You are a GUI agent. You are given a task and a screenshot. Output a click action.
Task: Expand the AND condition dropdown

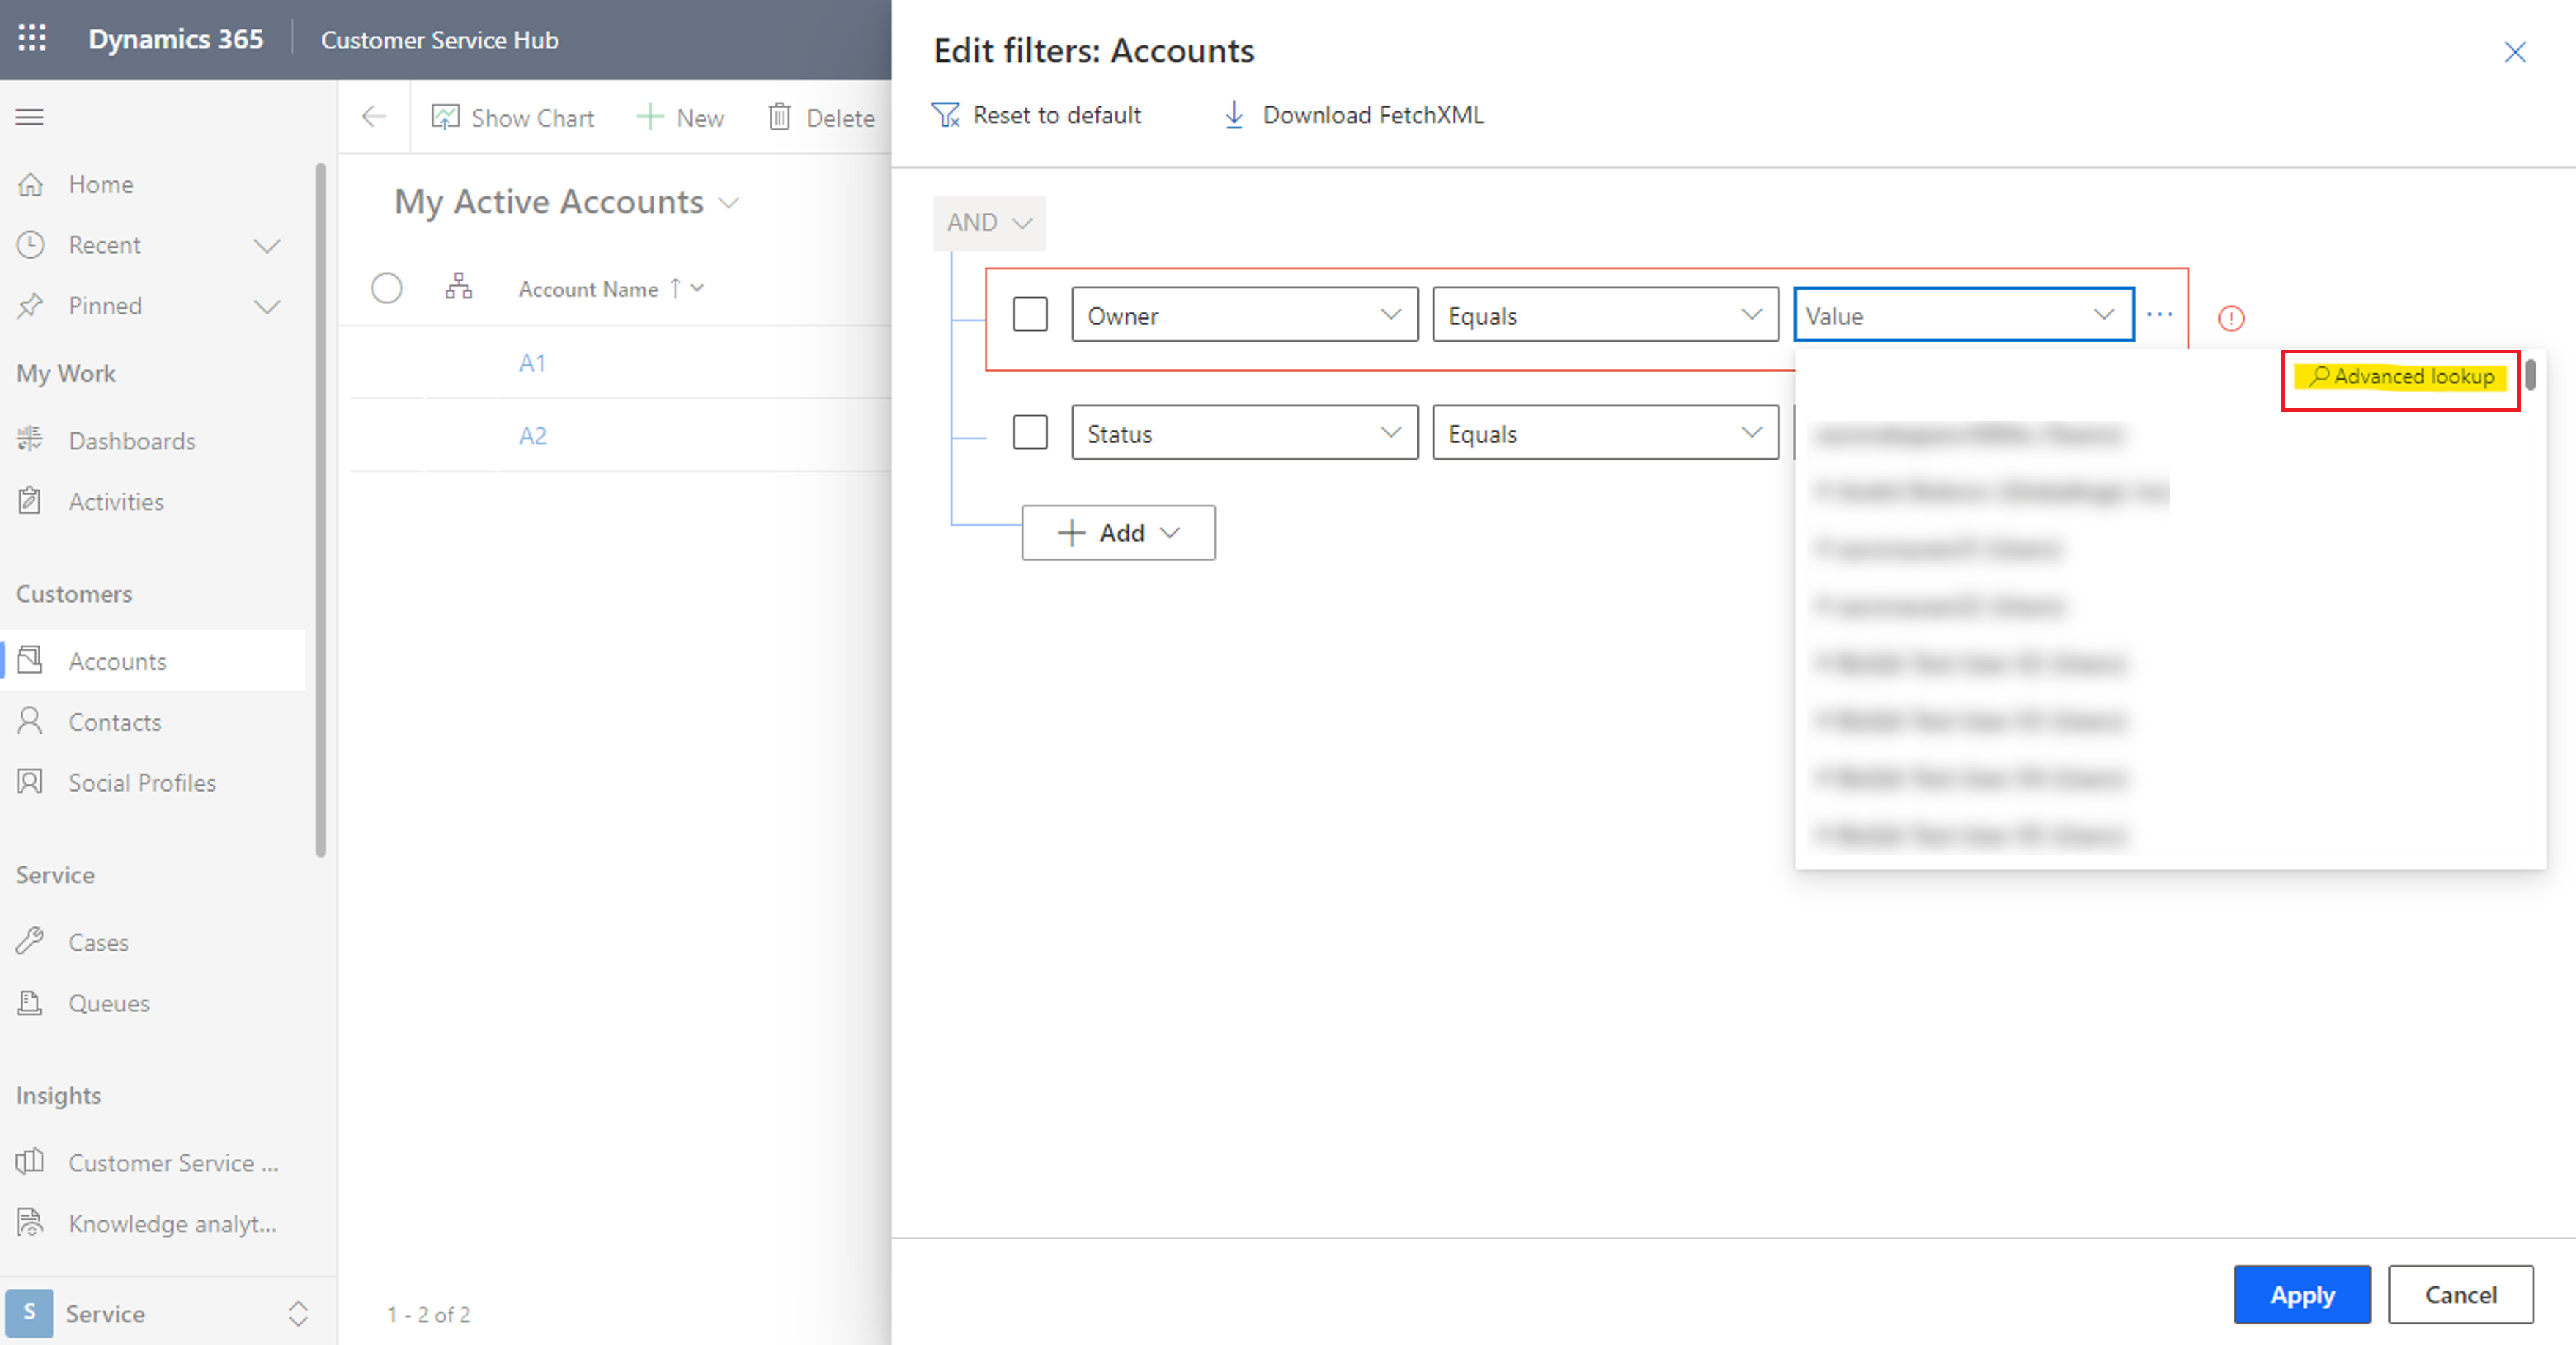[988, 221]
